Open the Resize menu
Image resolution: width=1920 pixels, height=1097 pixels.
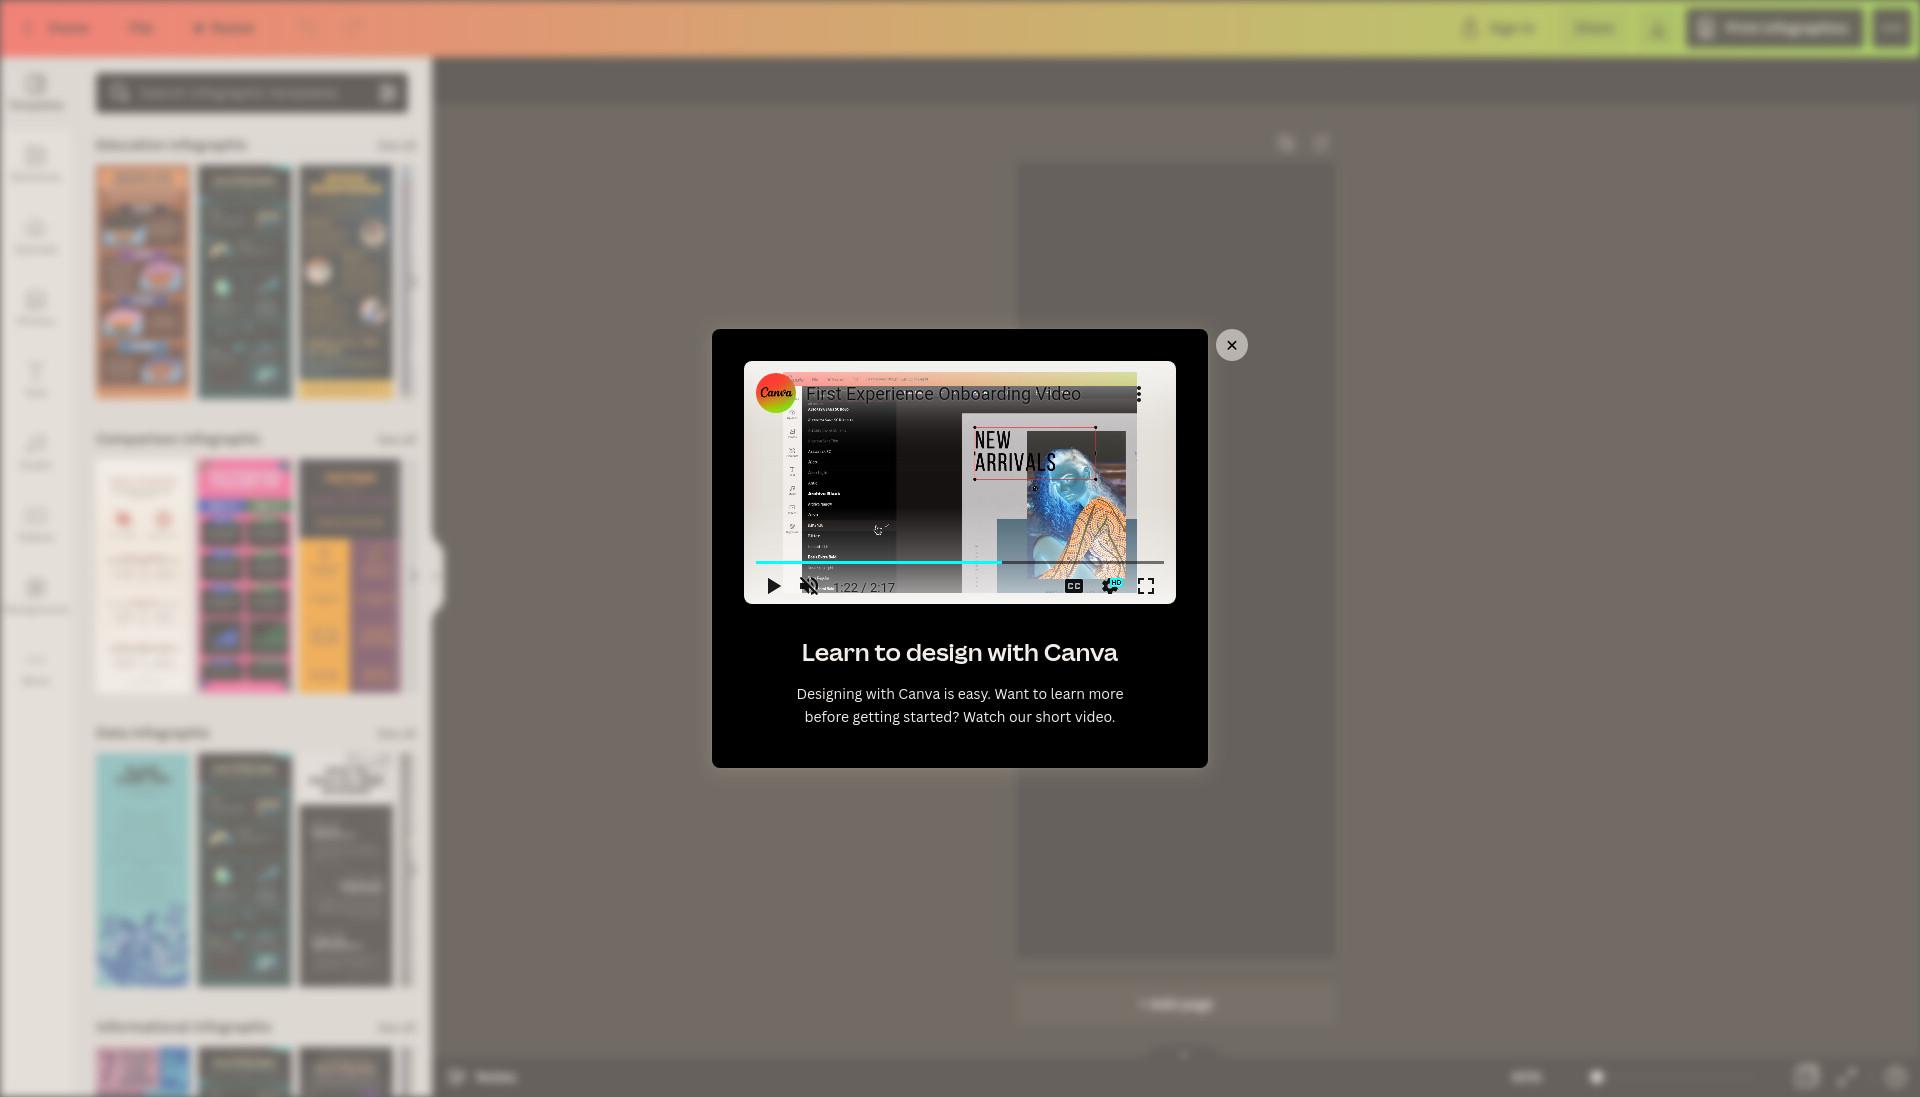pyautogui.click(x=224, y=28)
